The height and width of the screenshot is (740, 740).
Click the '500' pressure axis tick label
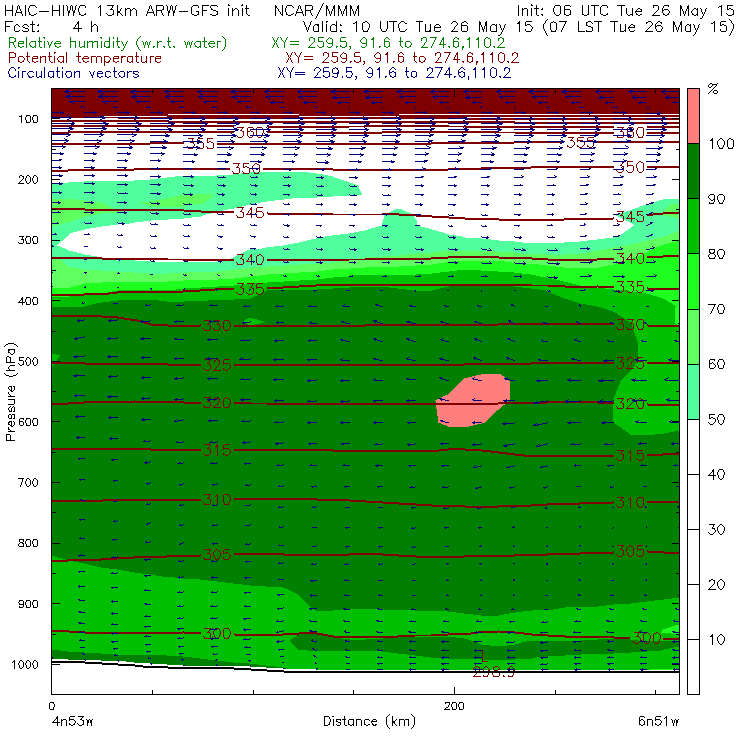(x=28, y=361)
